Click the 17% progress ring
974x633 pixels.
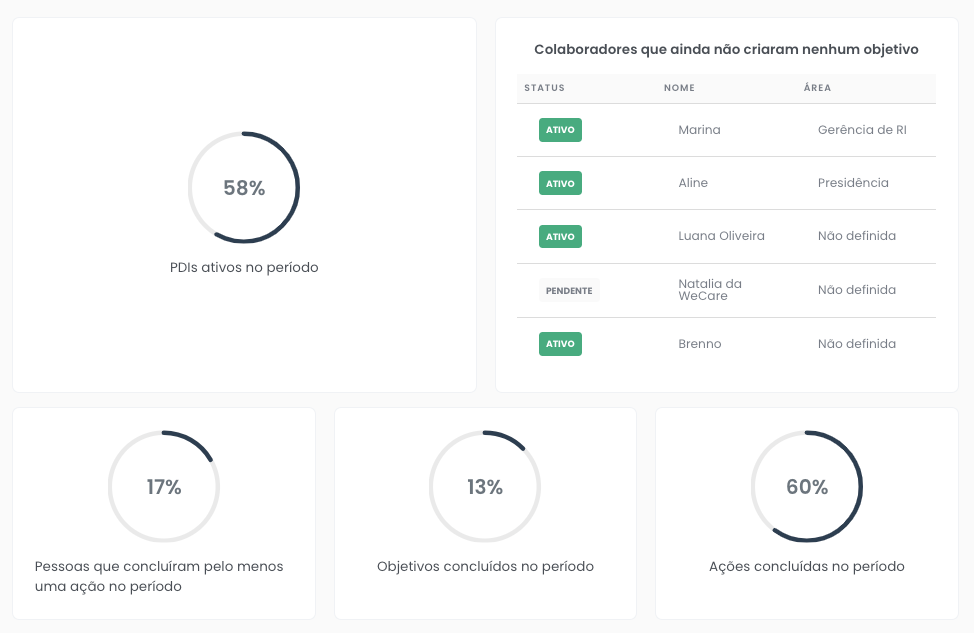click(164, 487)
